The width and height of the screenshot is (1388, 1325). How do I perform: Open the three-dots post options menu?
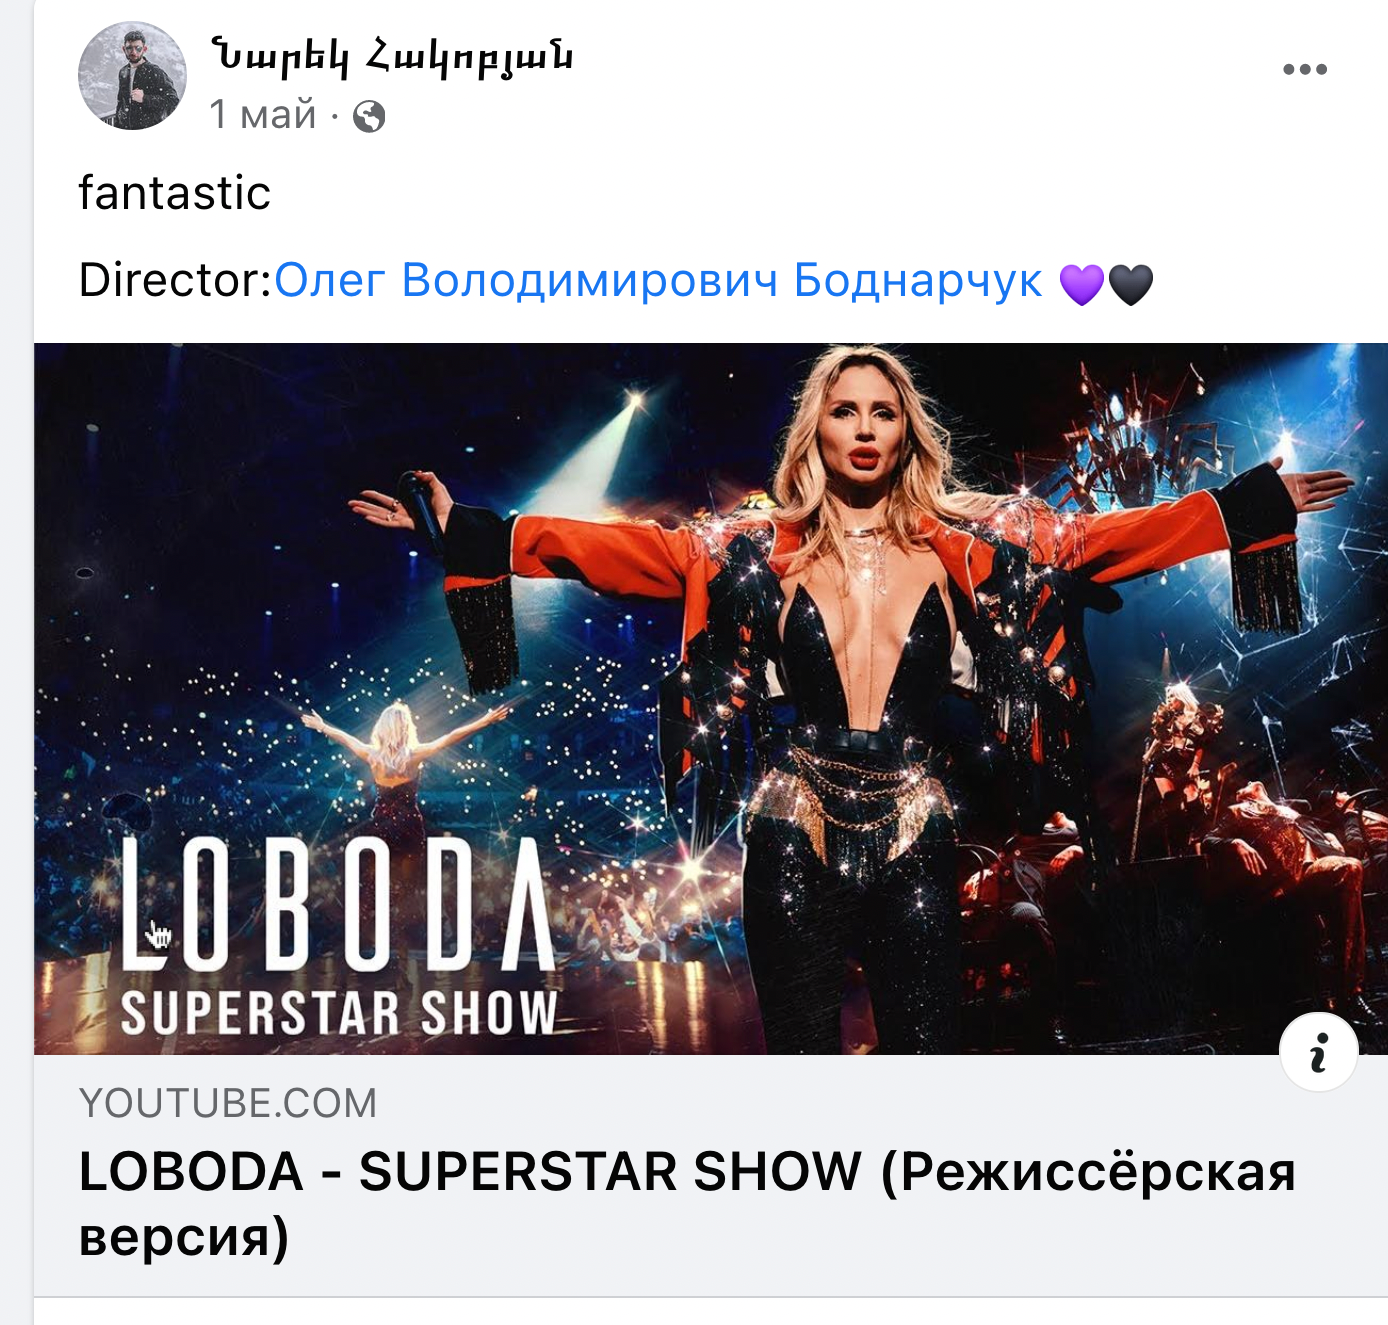(x=1305, y=69)
